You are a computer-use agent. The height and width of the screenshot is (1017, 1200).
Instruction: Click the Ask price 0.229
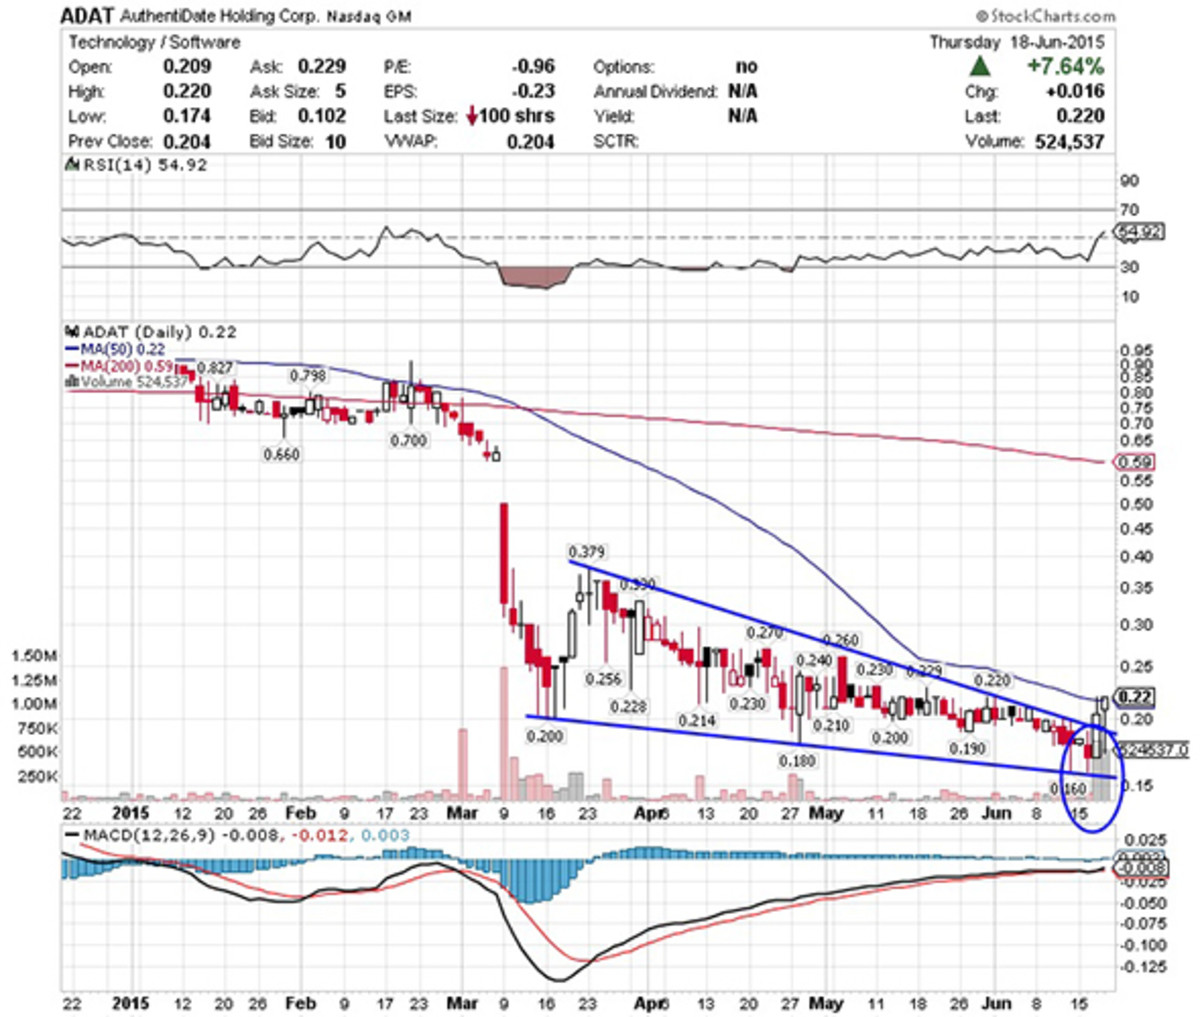click(322, 67)
